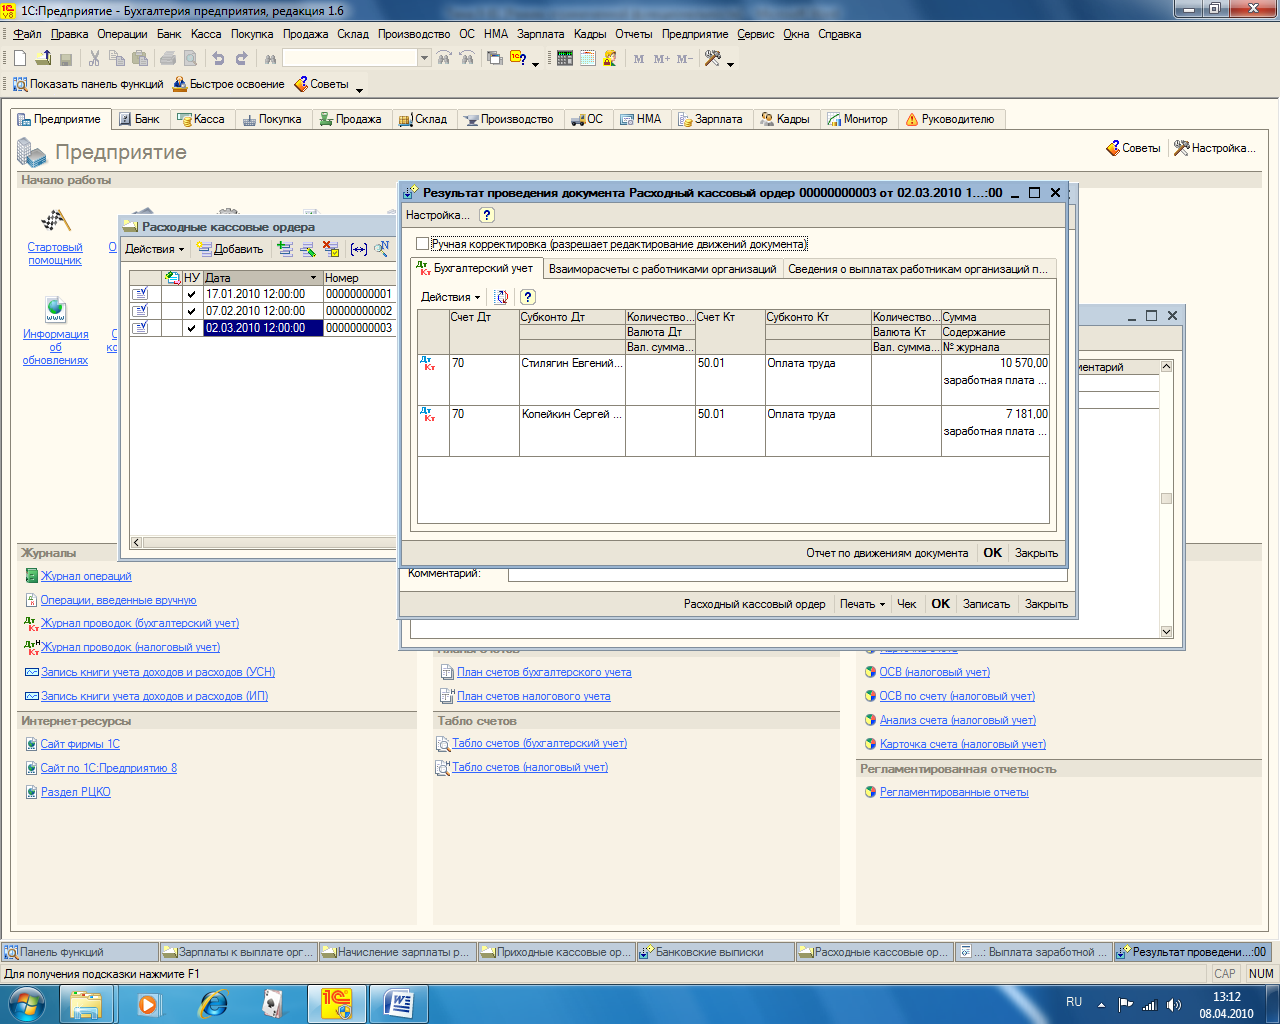
Task: Open the Регламентированные отчеты link
Action: pyautogui.click(x=954, y=792)
